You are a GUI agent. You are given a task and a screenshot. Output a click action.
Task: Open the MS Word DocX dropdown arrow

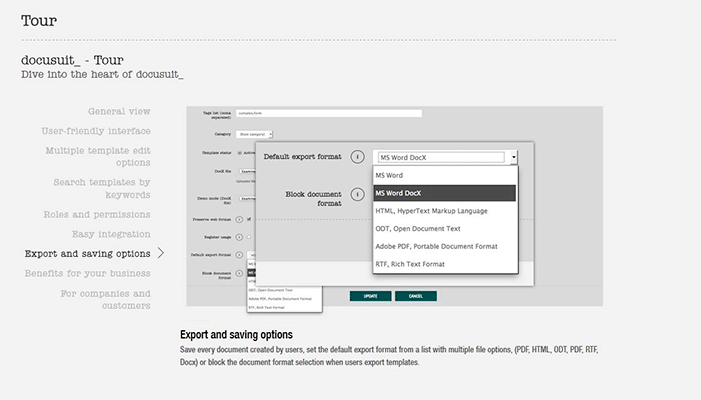point(513,157)
